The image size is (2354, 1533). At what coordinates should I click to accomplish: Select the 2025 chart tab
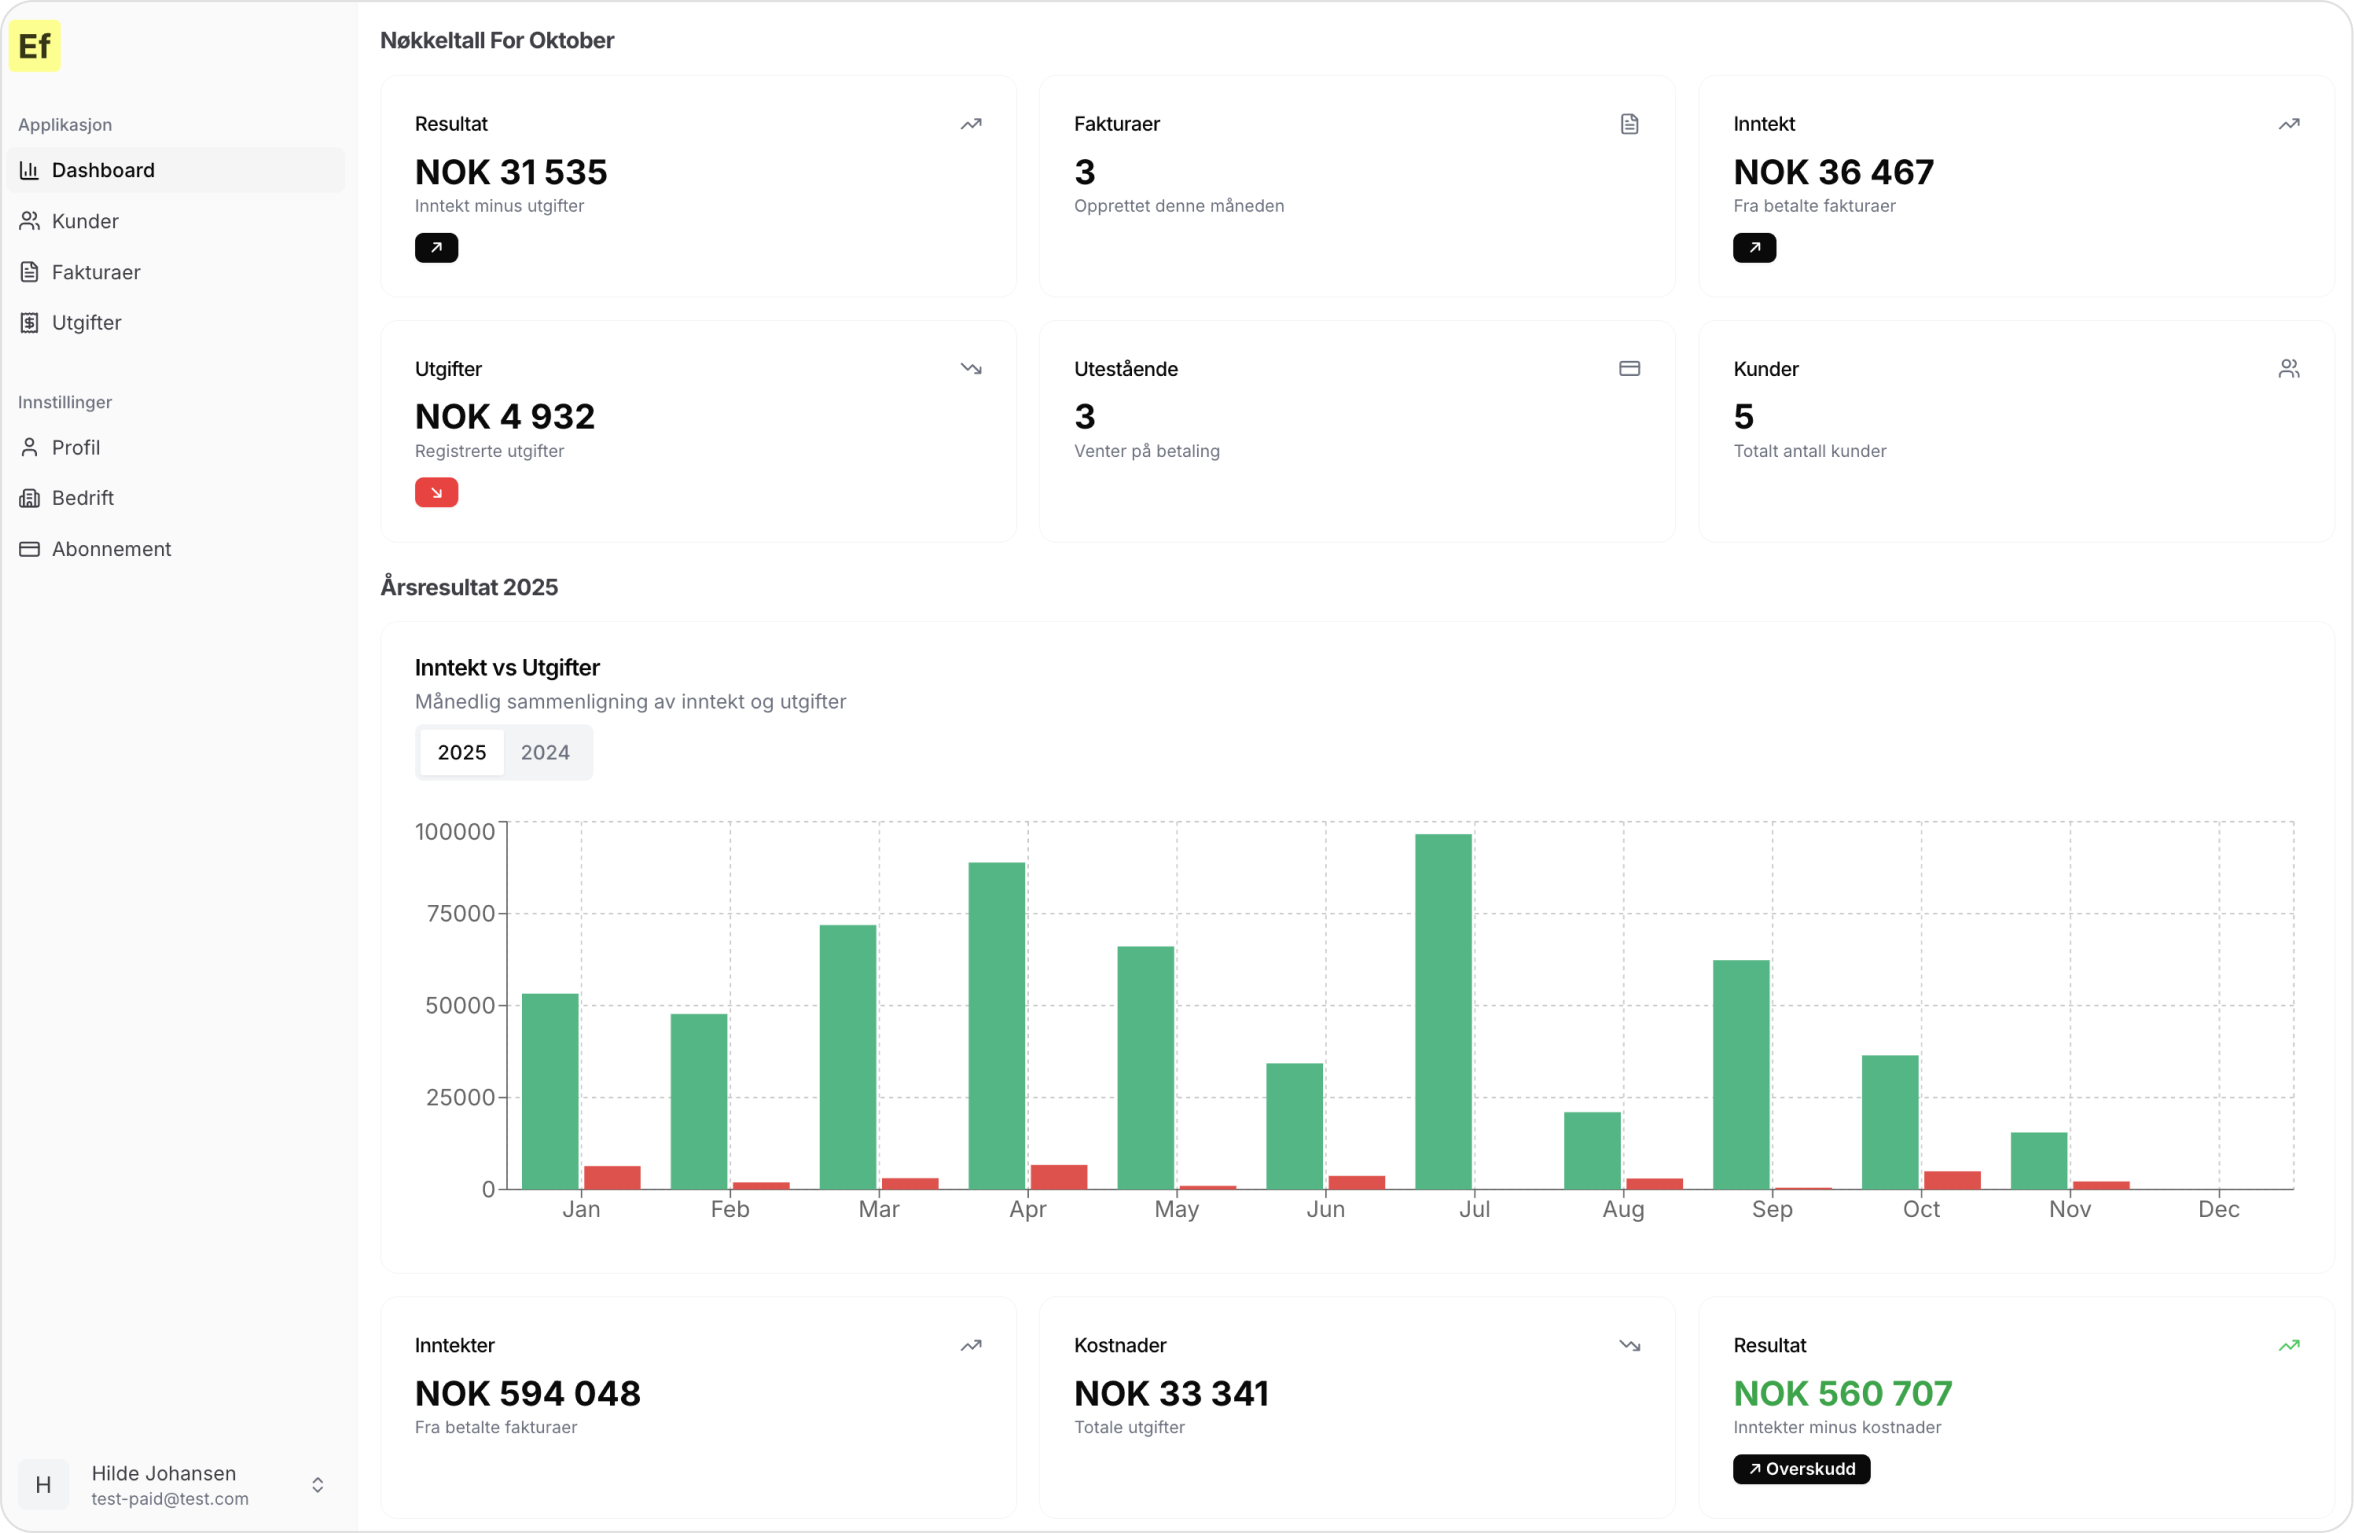pyautogui.click(x=462, y=752)
